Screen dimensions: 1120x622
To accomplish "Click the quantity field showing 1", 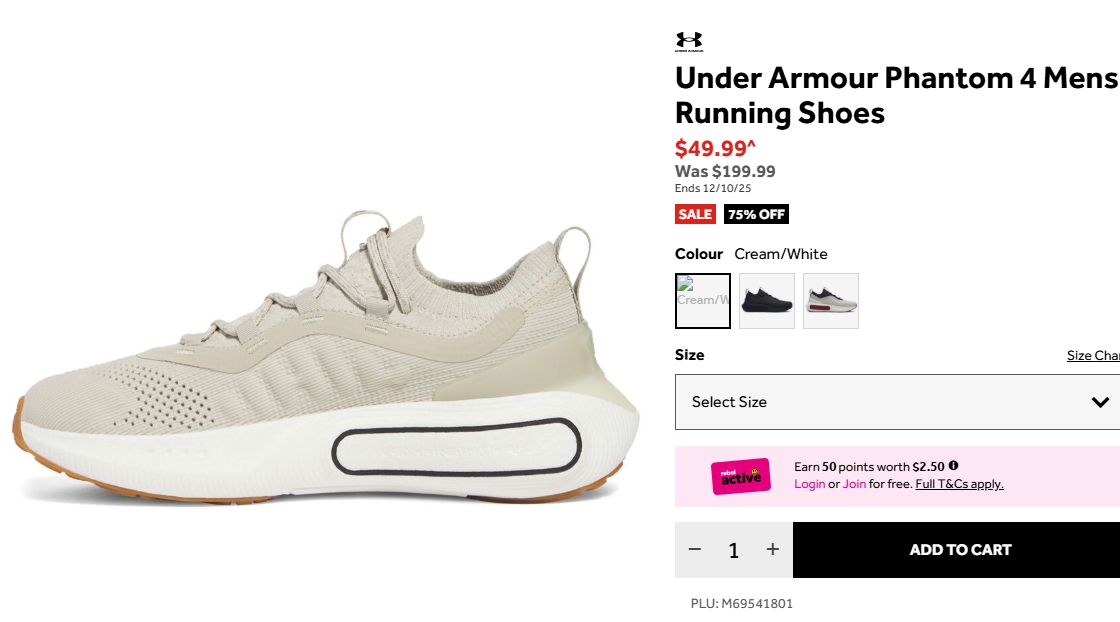I will (734, 550).
